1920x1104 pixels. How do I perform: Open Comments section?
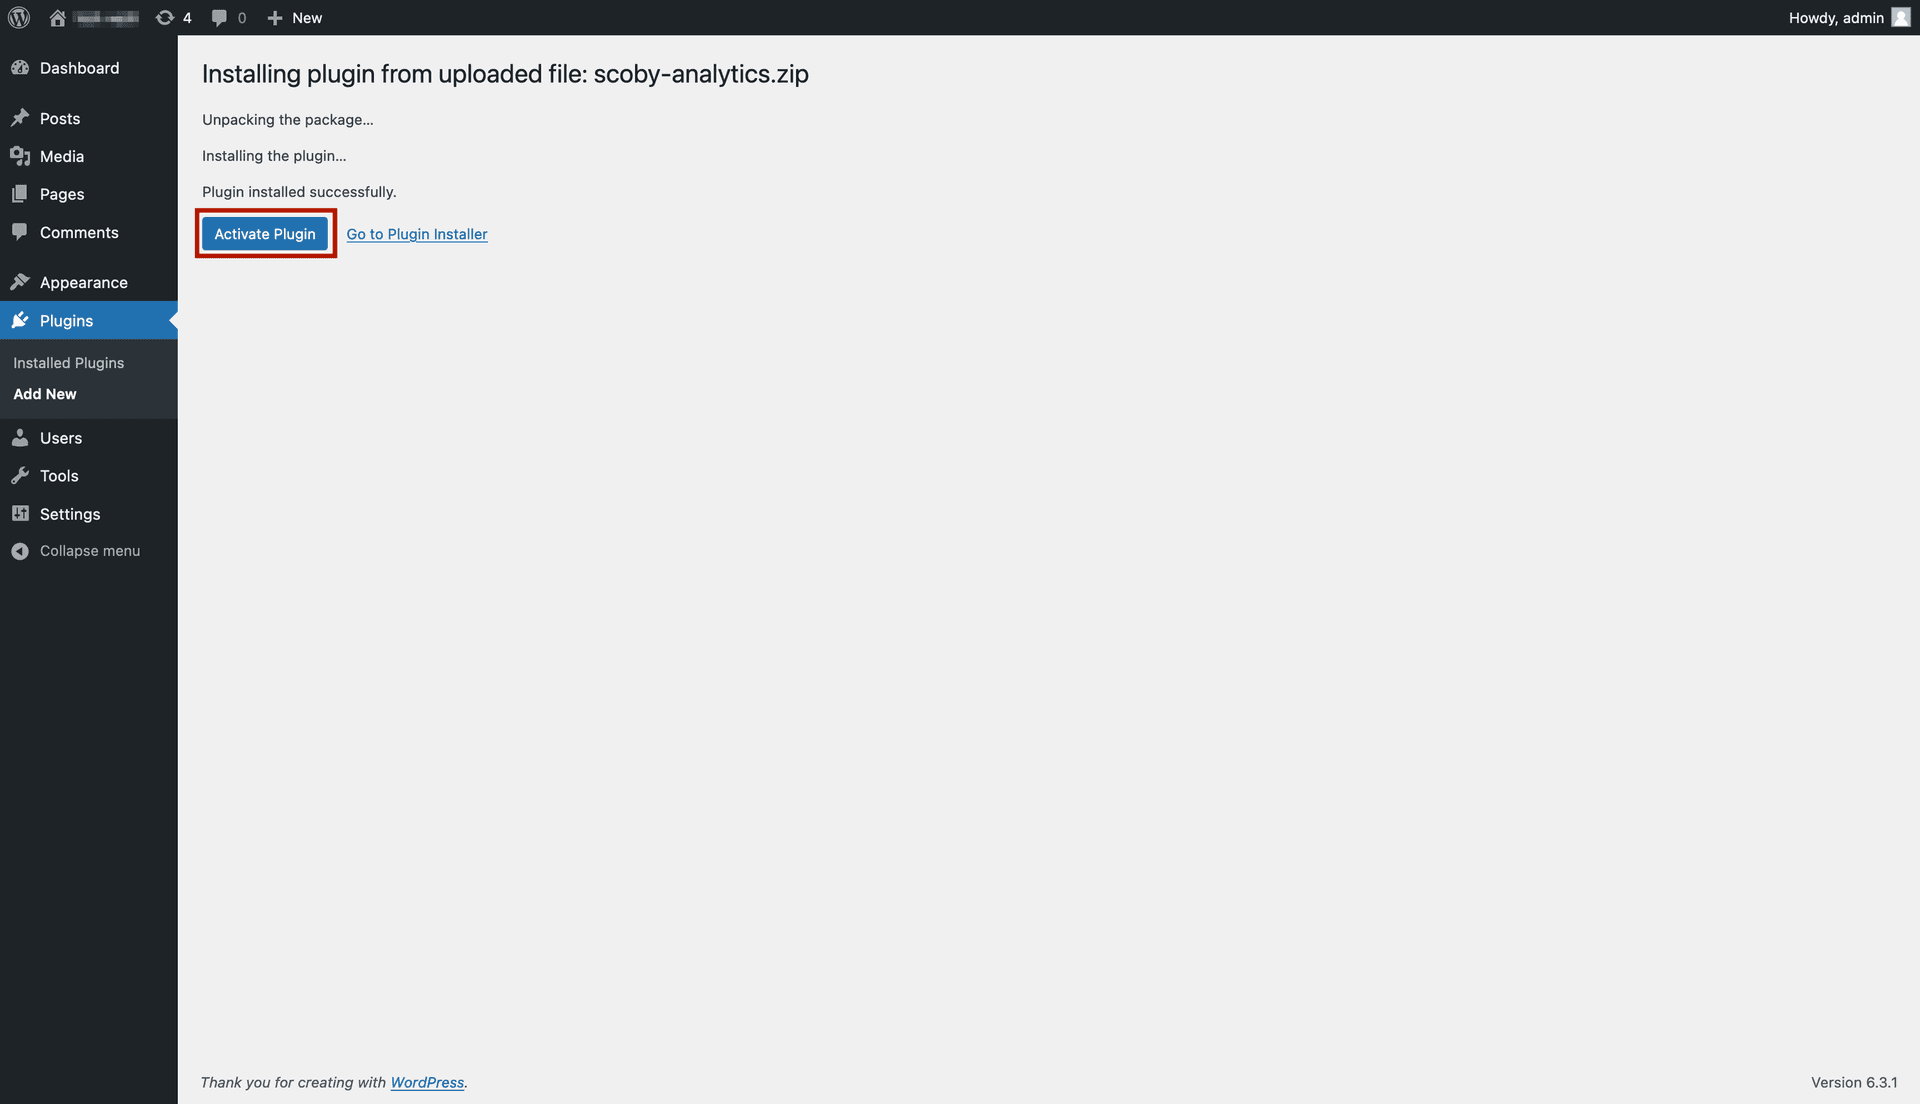79,233
